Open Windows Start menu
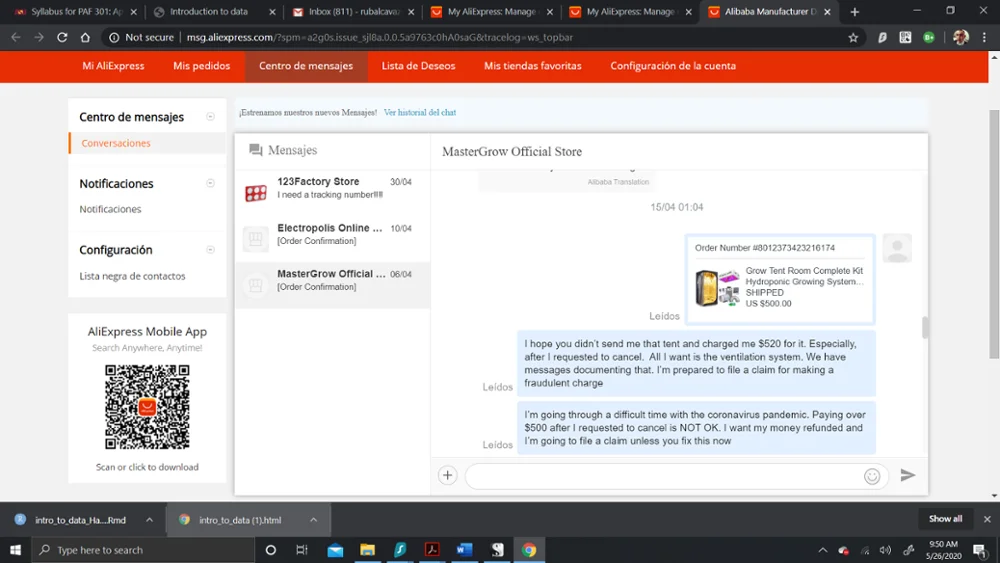 15,550
